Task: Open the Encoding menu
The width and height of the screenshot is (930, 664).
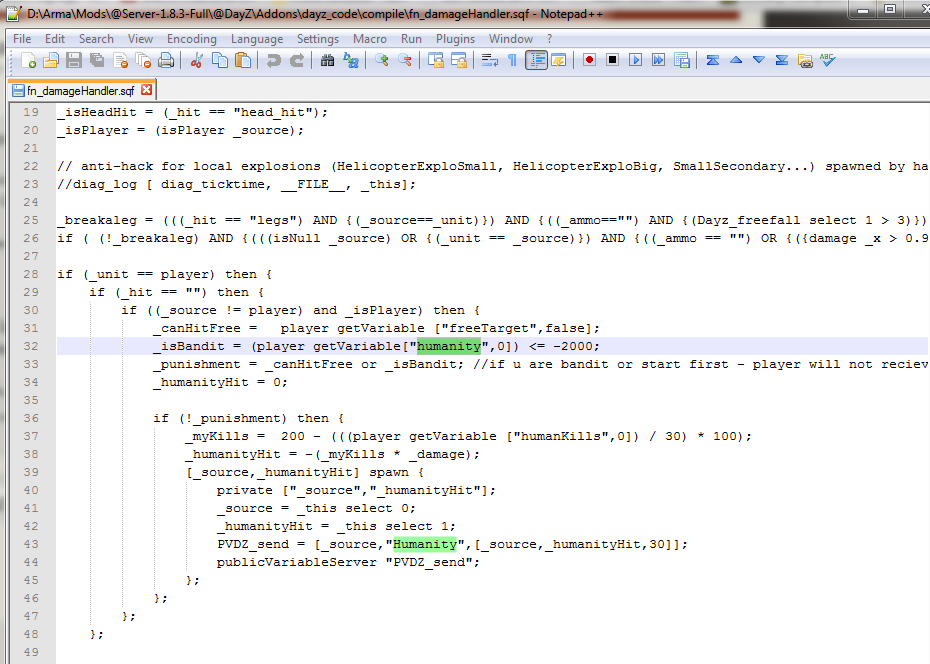Action: pyautogui.click(x=192, y=39)
